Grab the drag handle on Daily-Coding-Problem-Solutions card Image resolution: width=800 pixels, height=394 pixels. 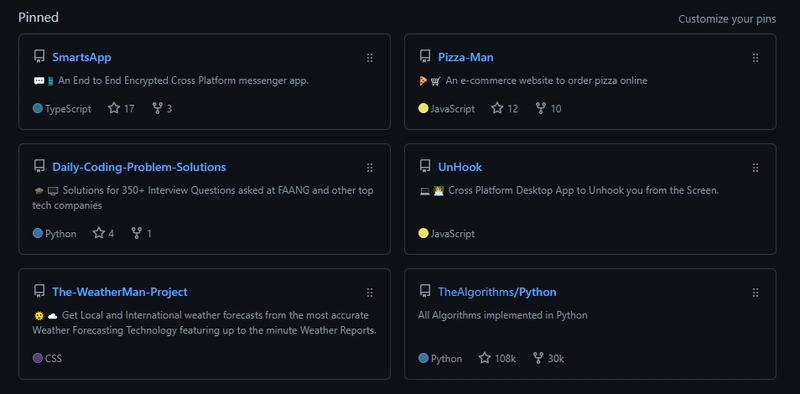[370, 167]
